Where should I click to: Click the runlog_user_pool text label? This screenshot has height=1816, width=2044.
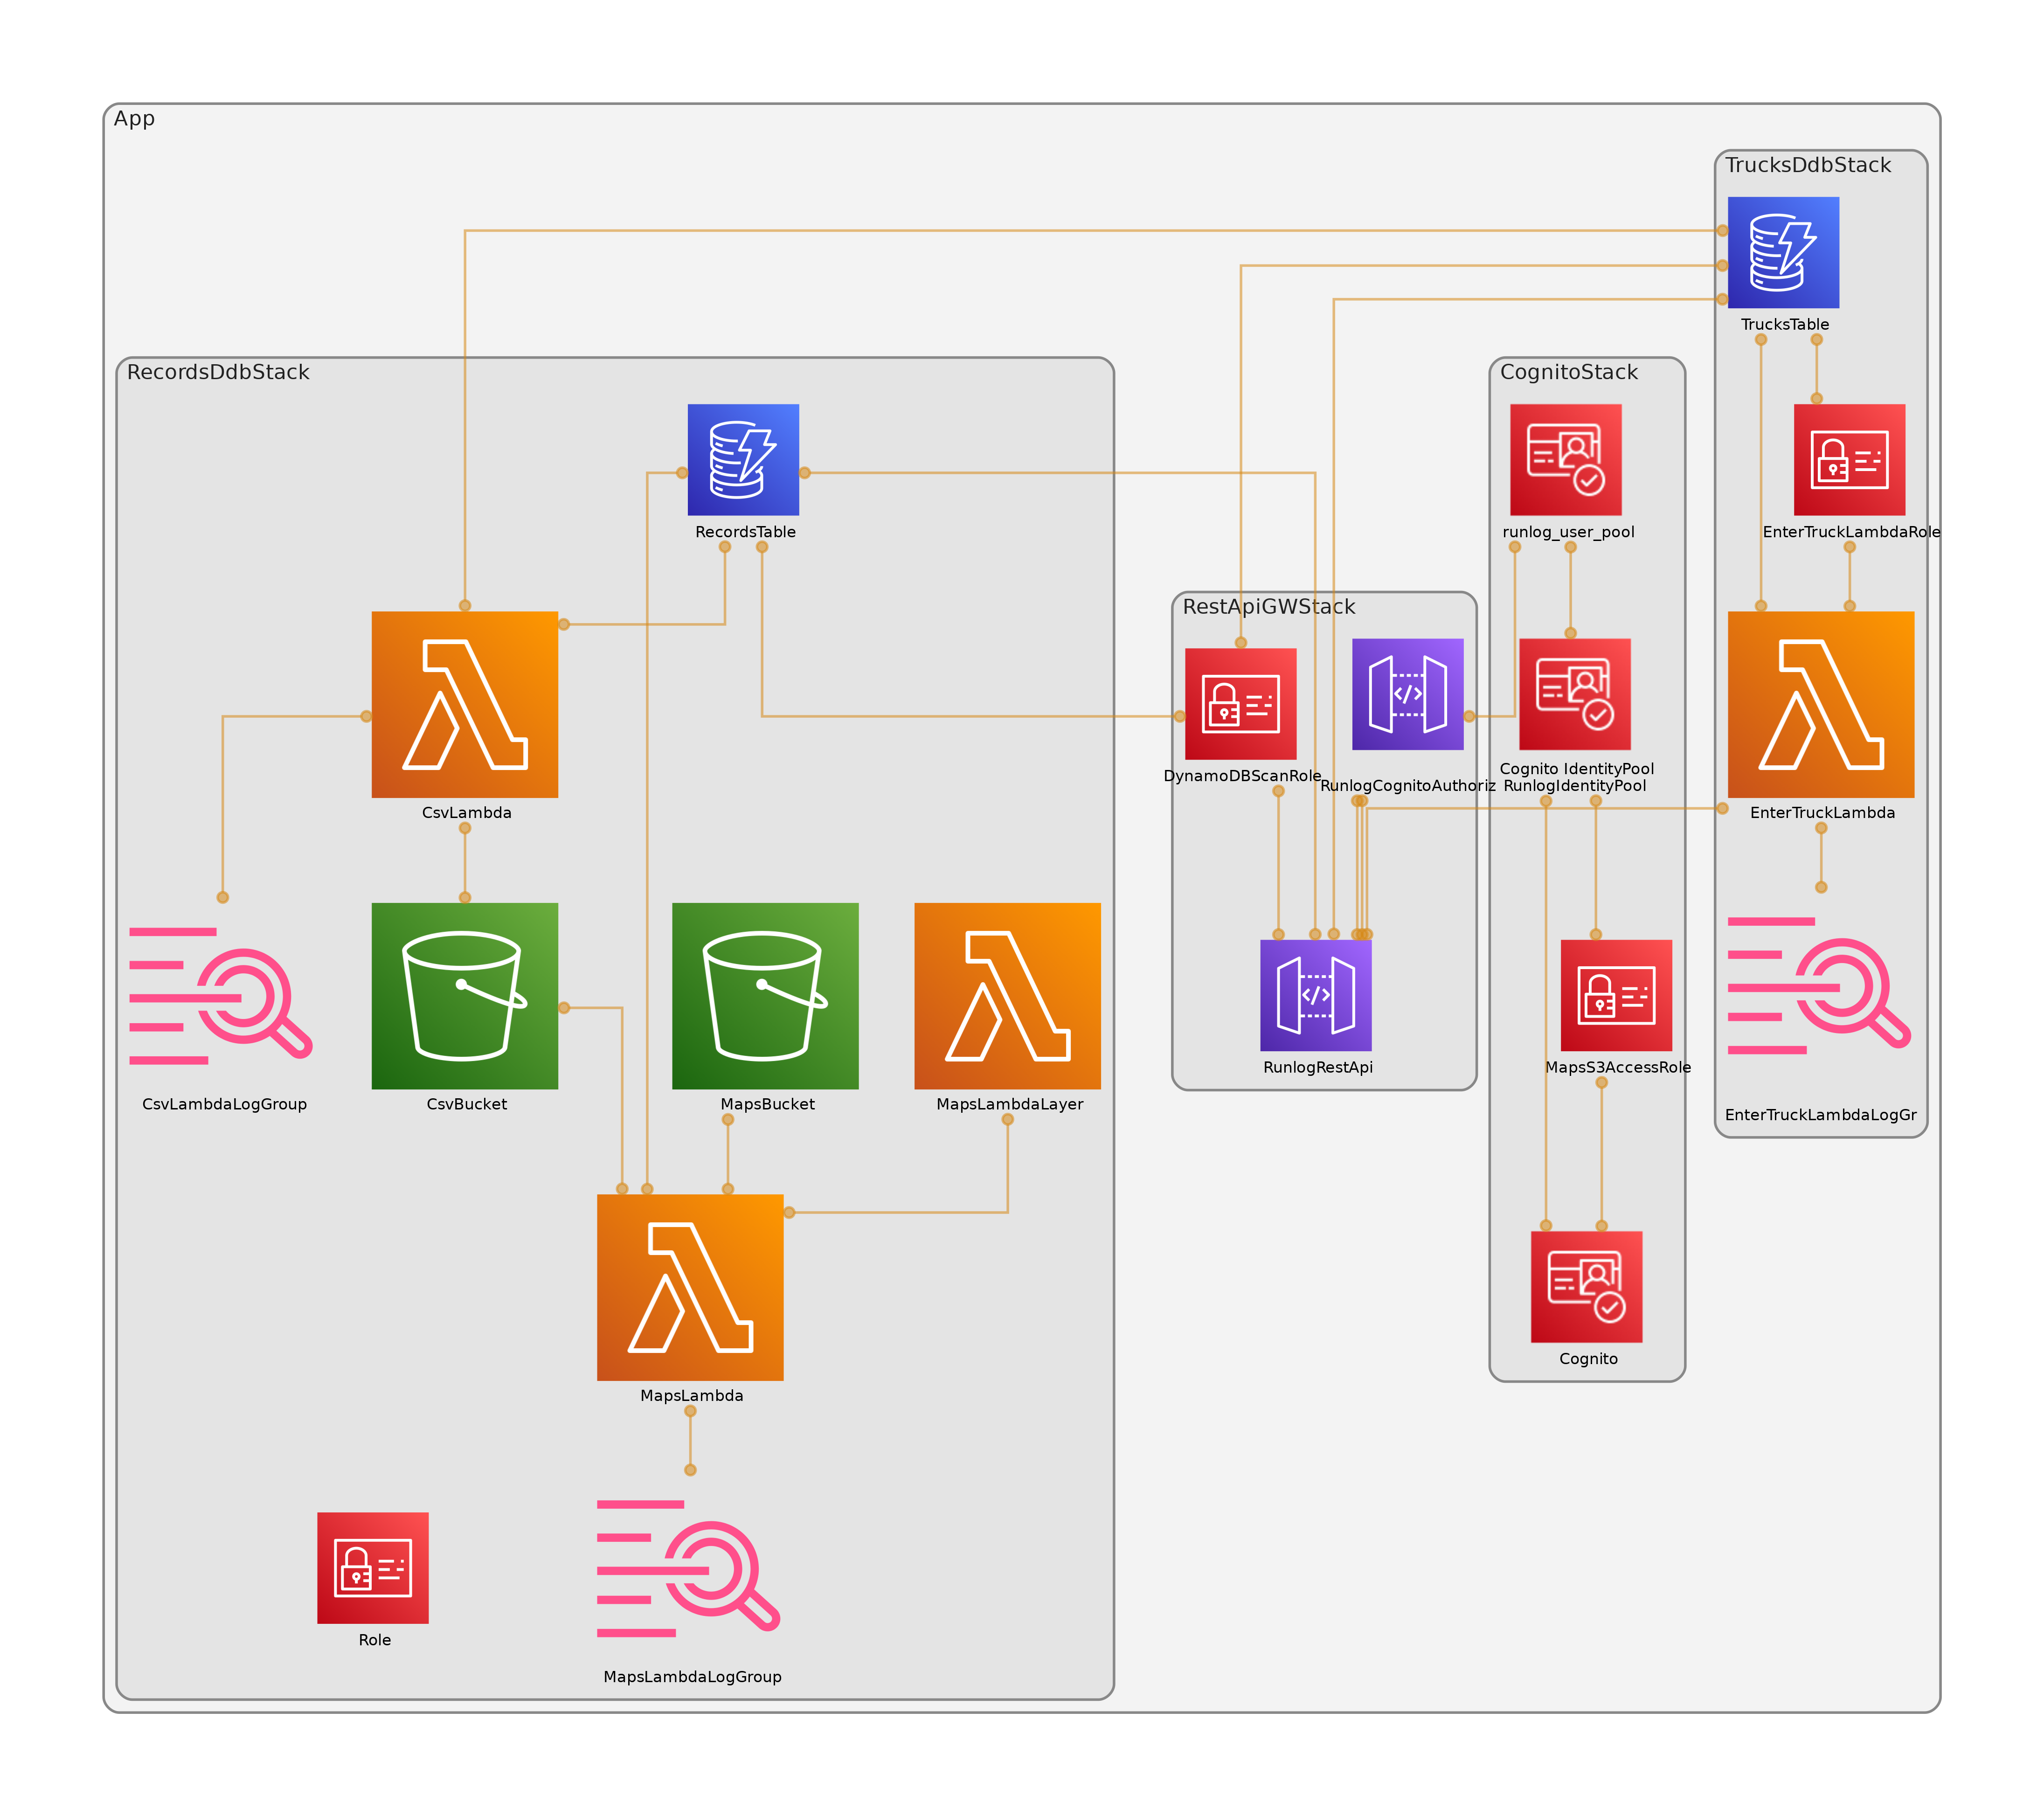pyautogui.click(x=1568, y=532)
